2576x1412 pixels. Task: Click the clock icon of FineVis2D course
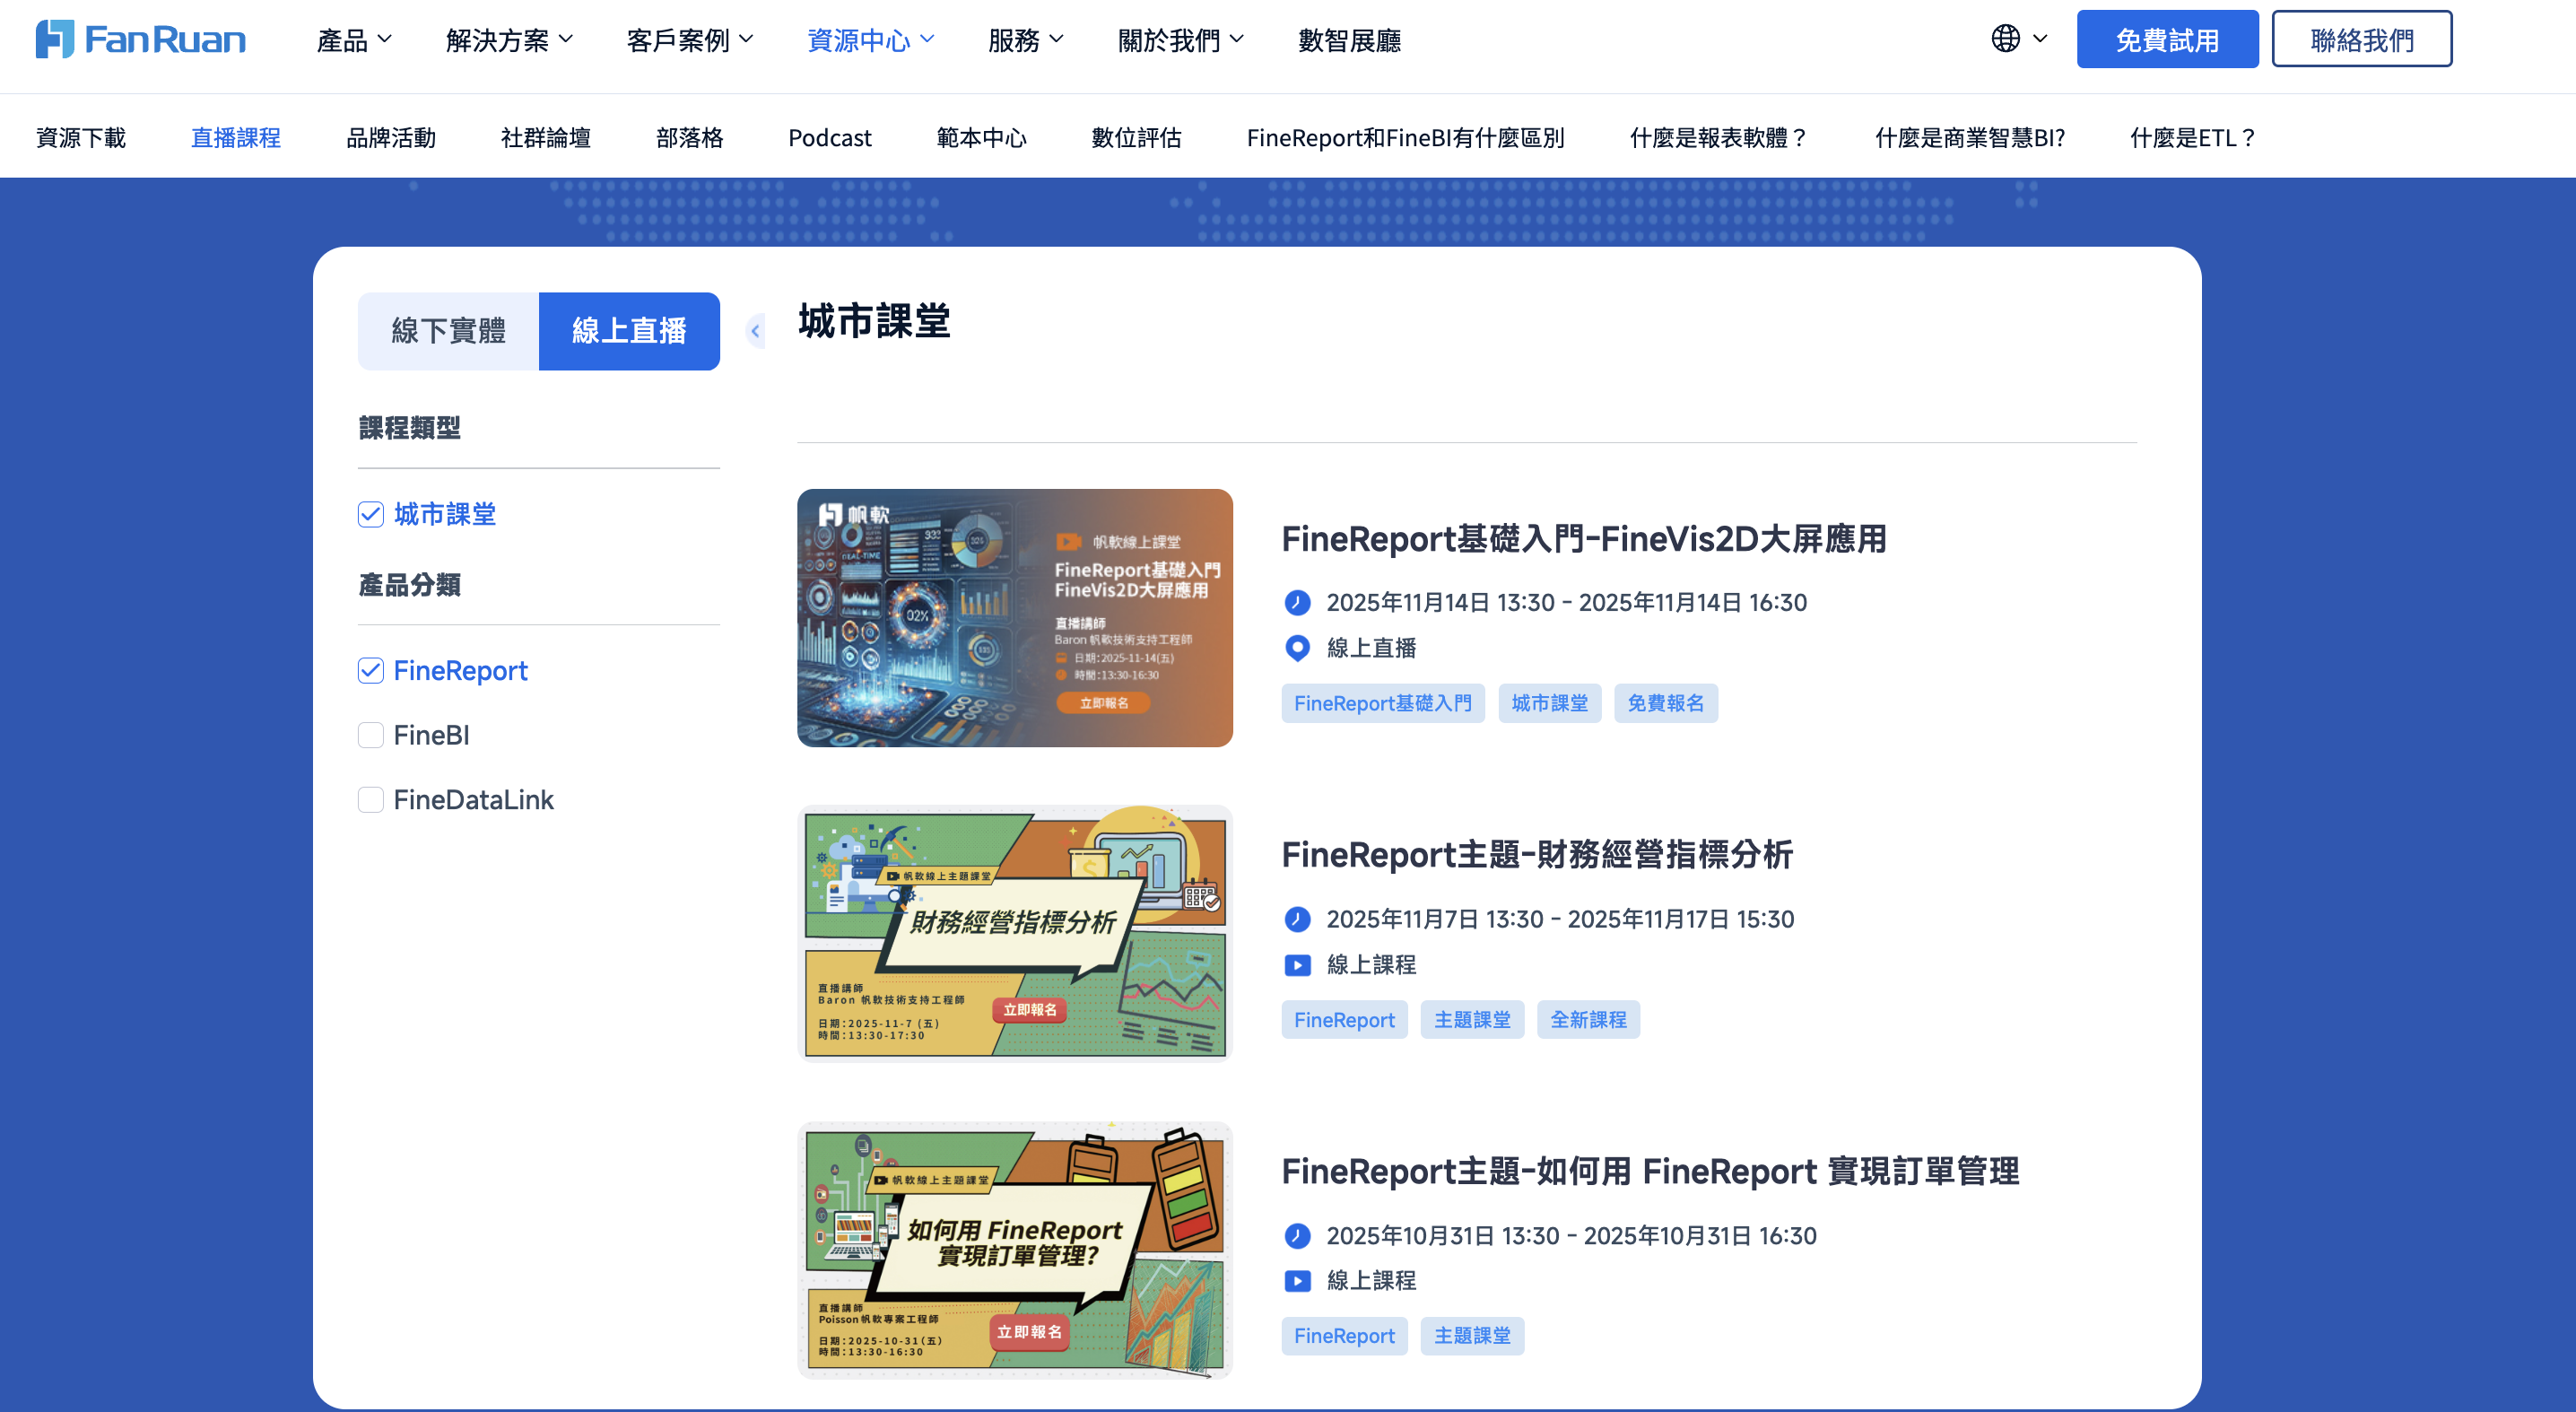[x=1297, y=602]
